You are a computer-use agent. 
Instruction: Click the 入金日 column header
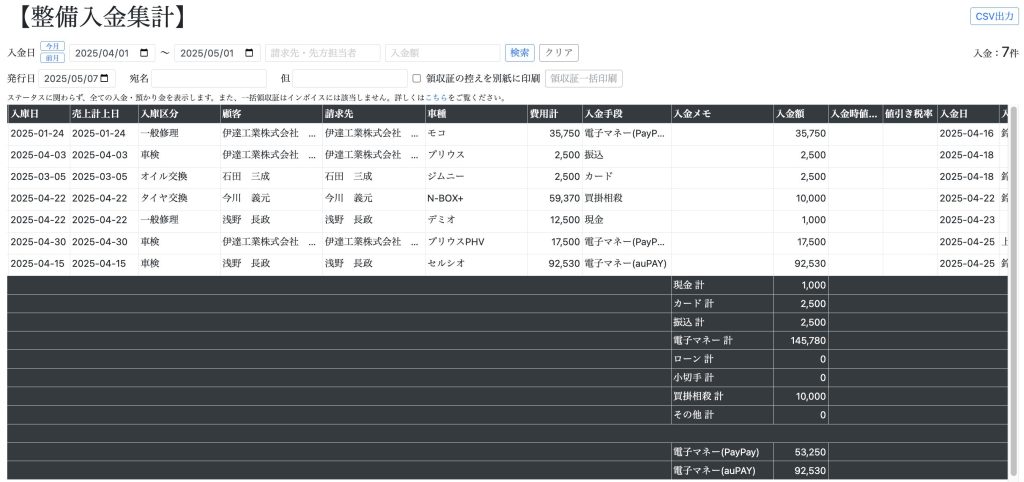pyautogui.click(x=968, y=114)
